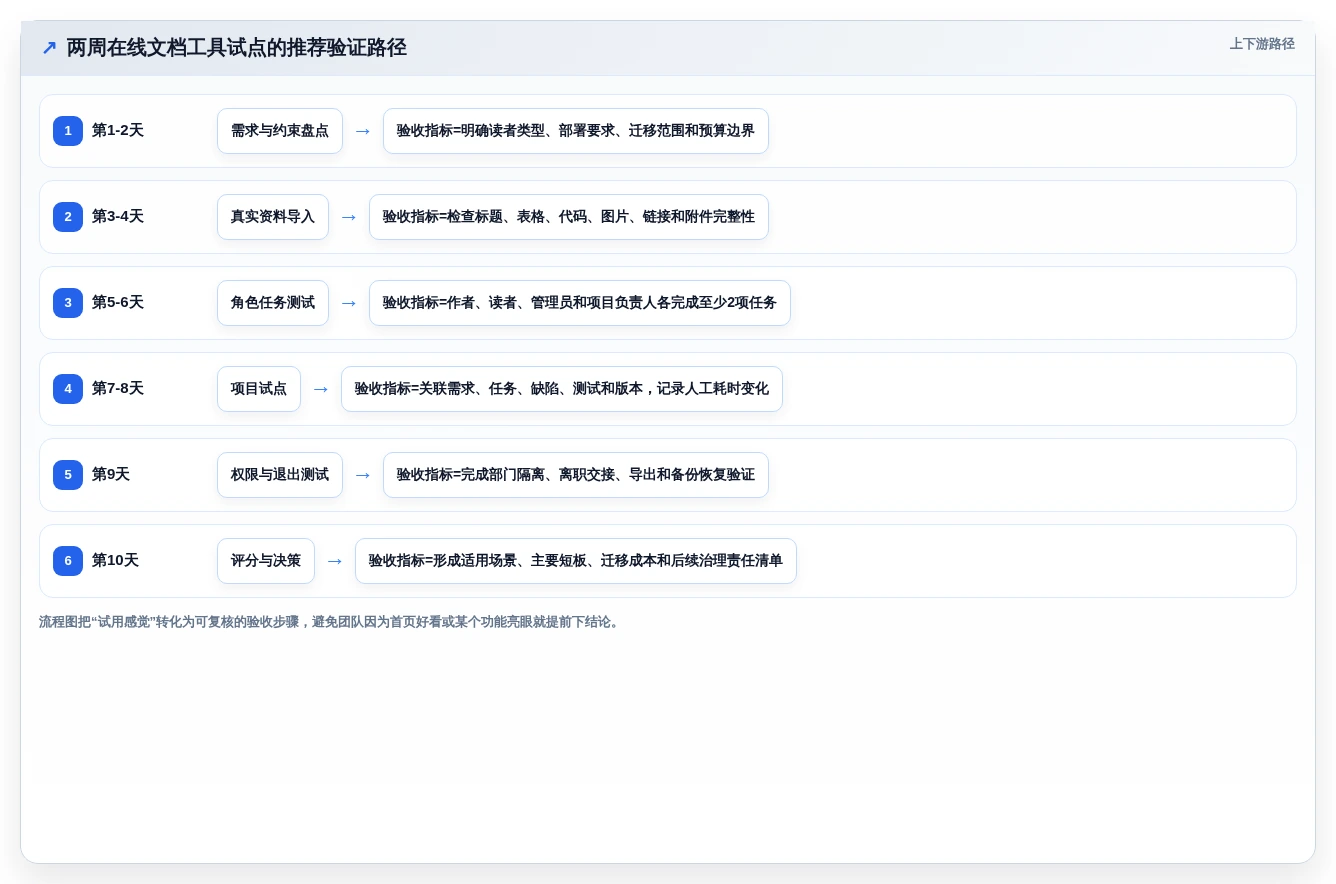Select the 第5-6天 label
Screen dimensions: 1336x884
tap(118, 303)
